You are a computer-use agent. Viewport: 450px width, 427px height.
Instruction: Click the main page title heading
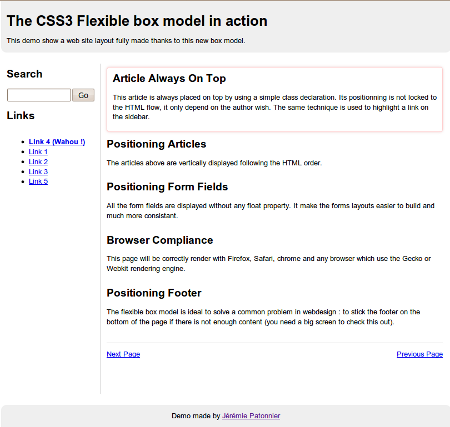coord(137,21)
